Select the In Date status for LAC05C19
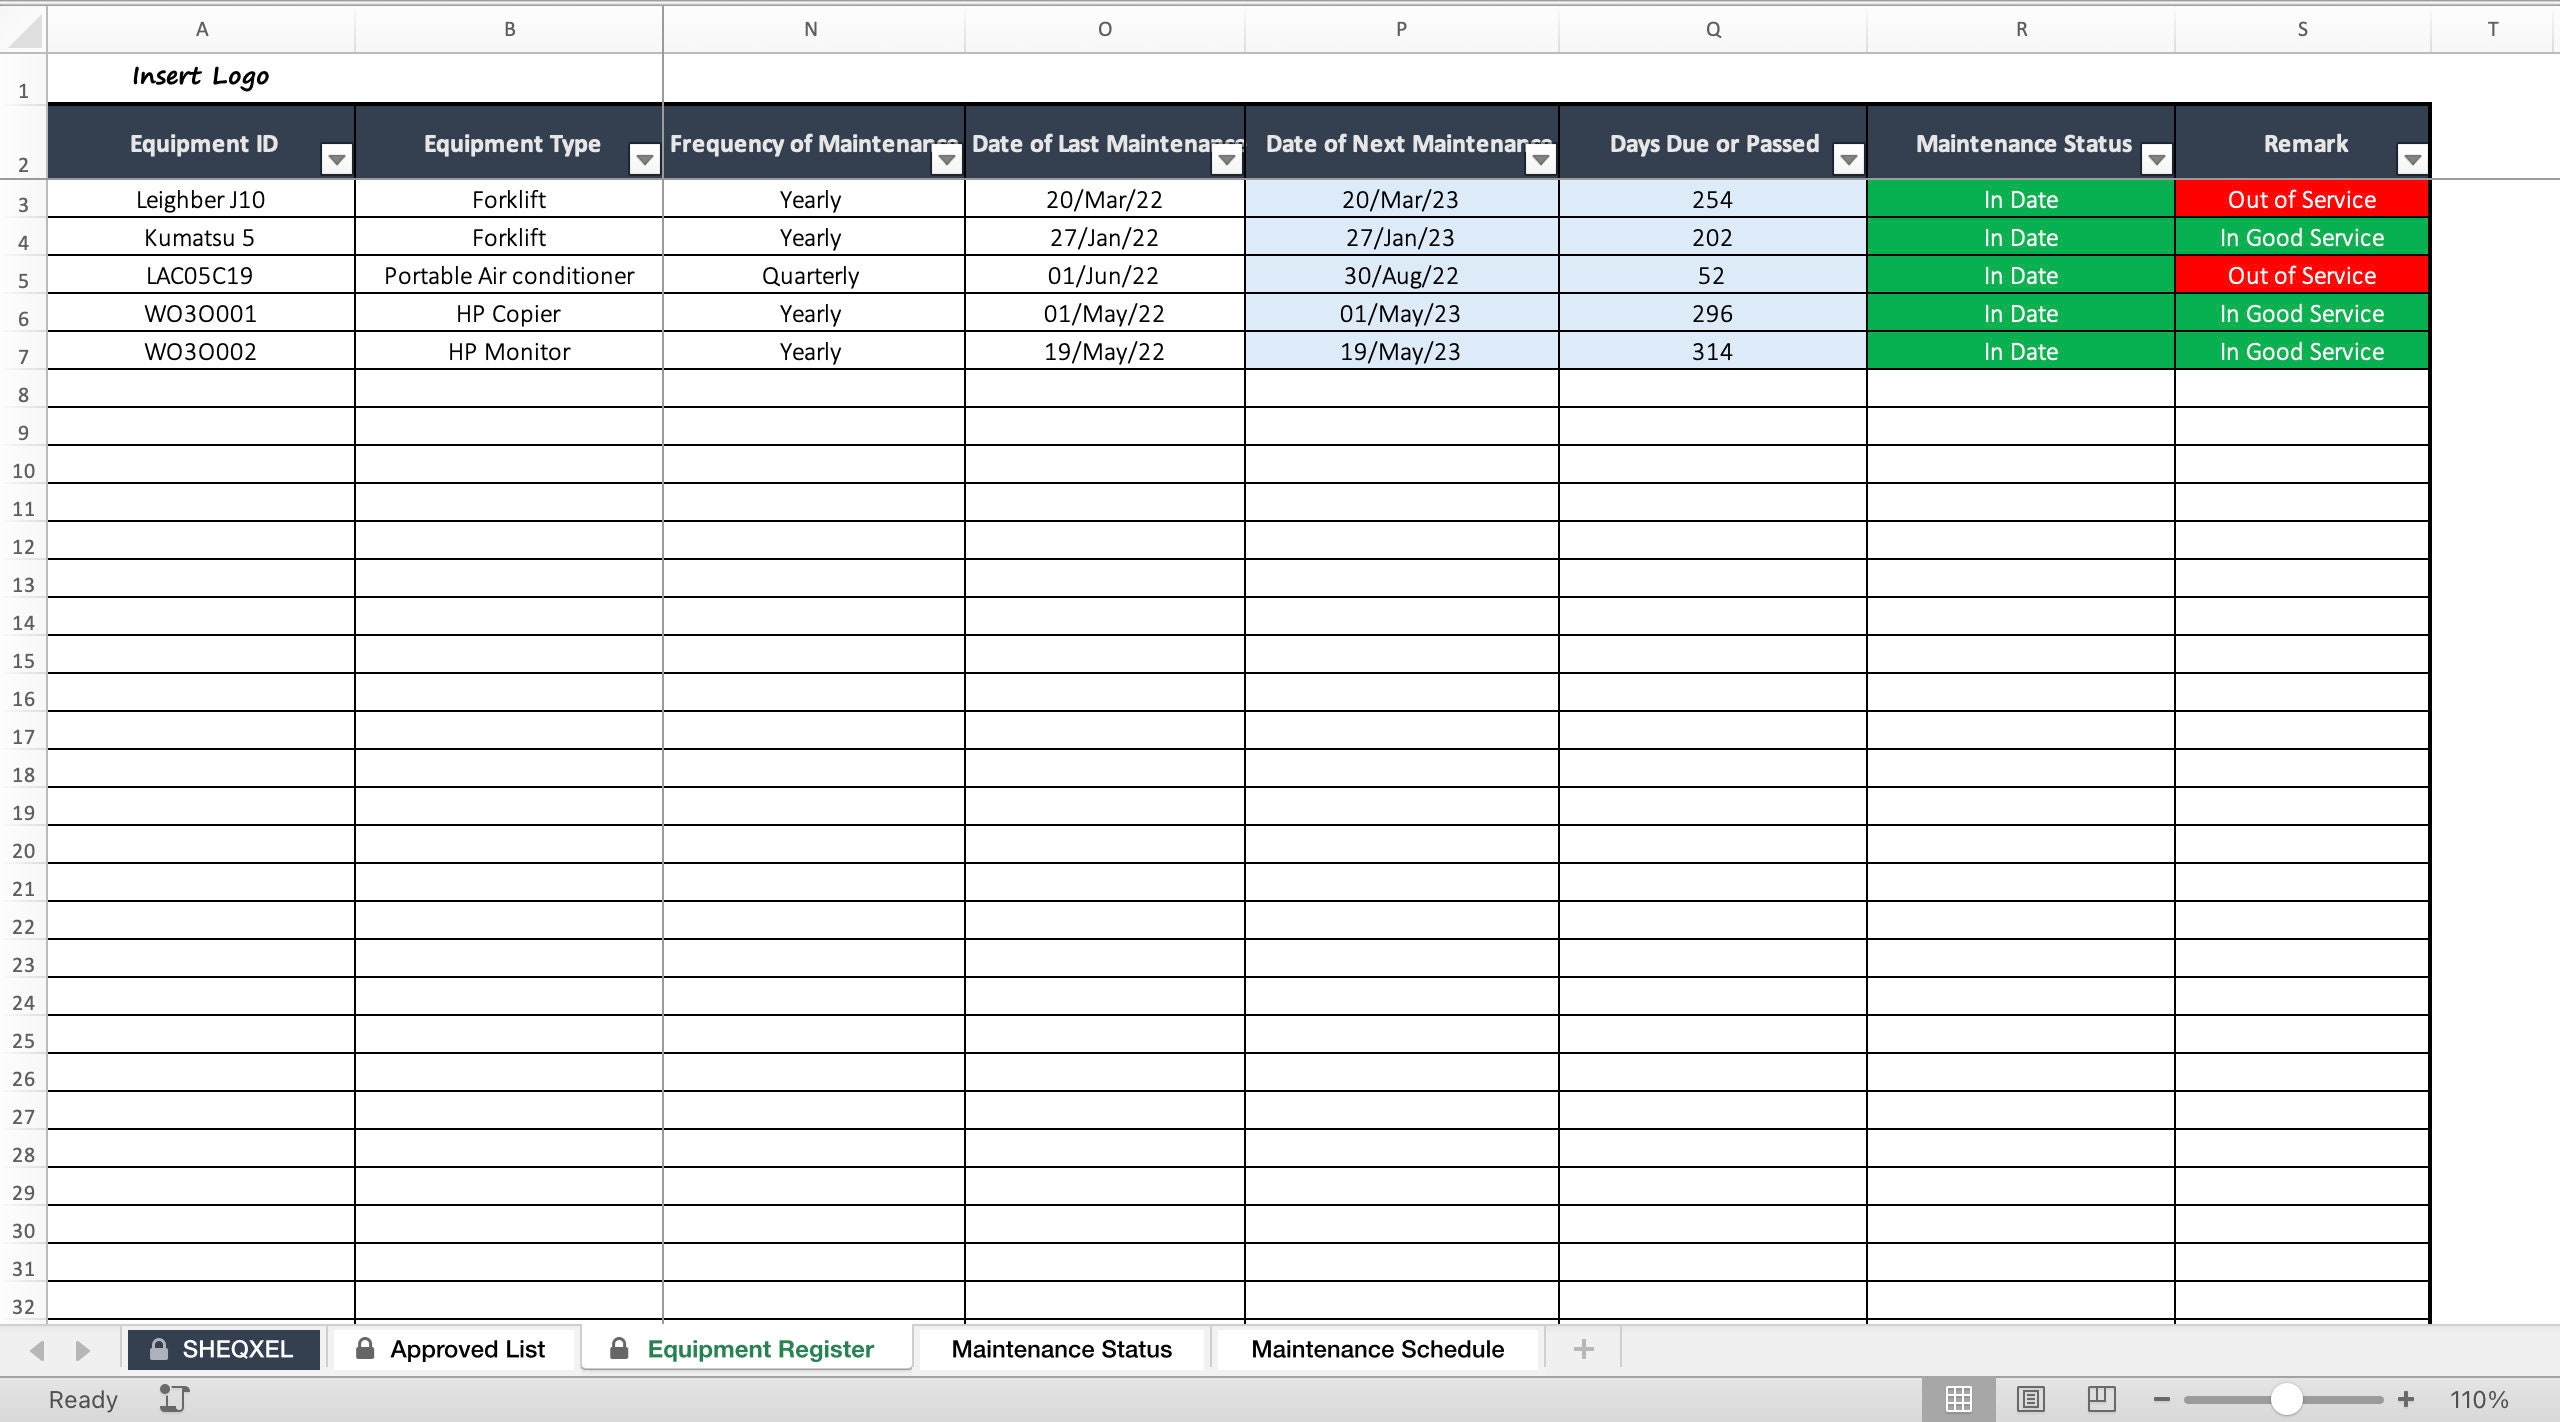 pyautogui.click(x=2021, y=275)
